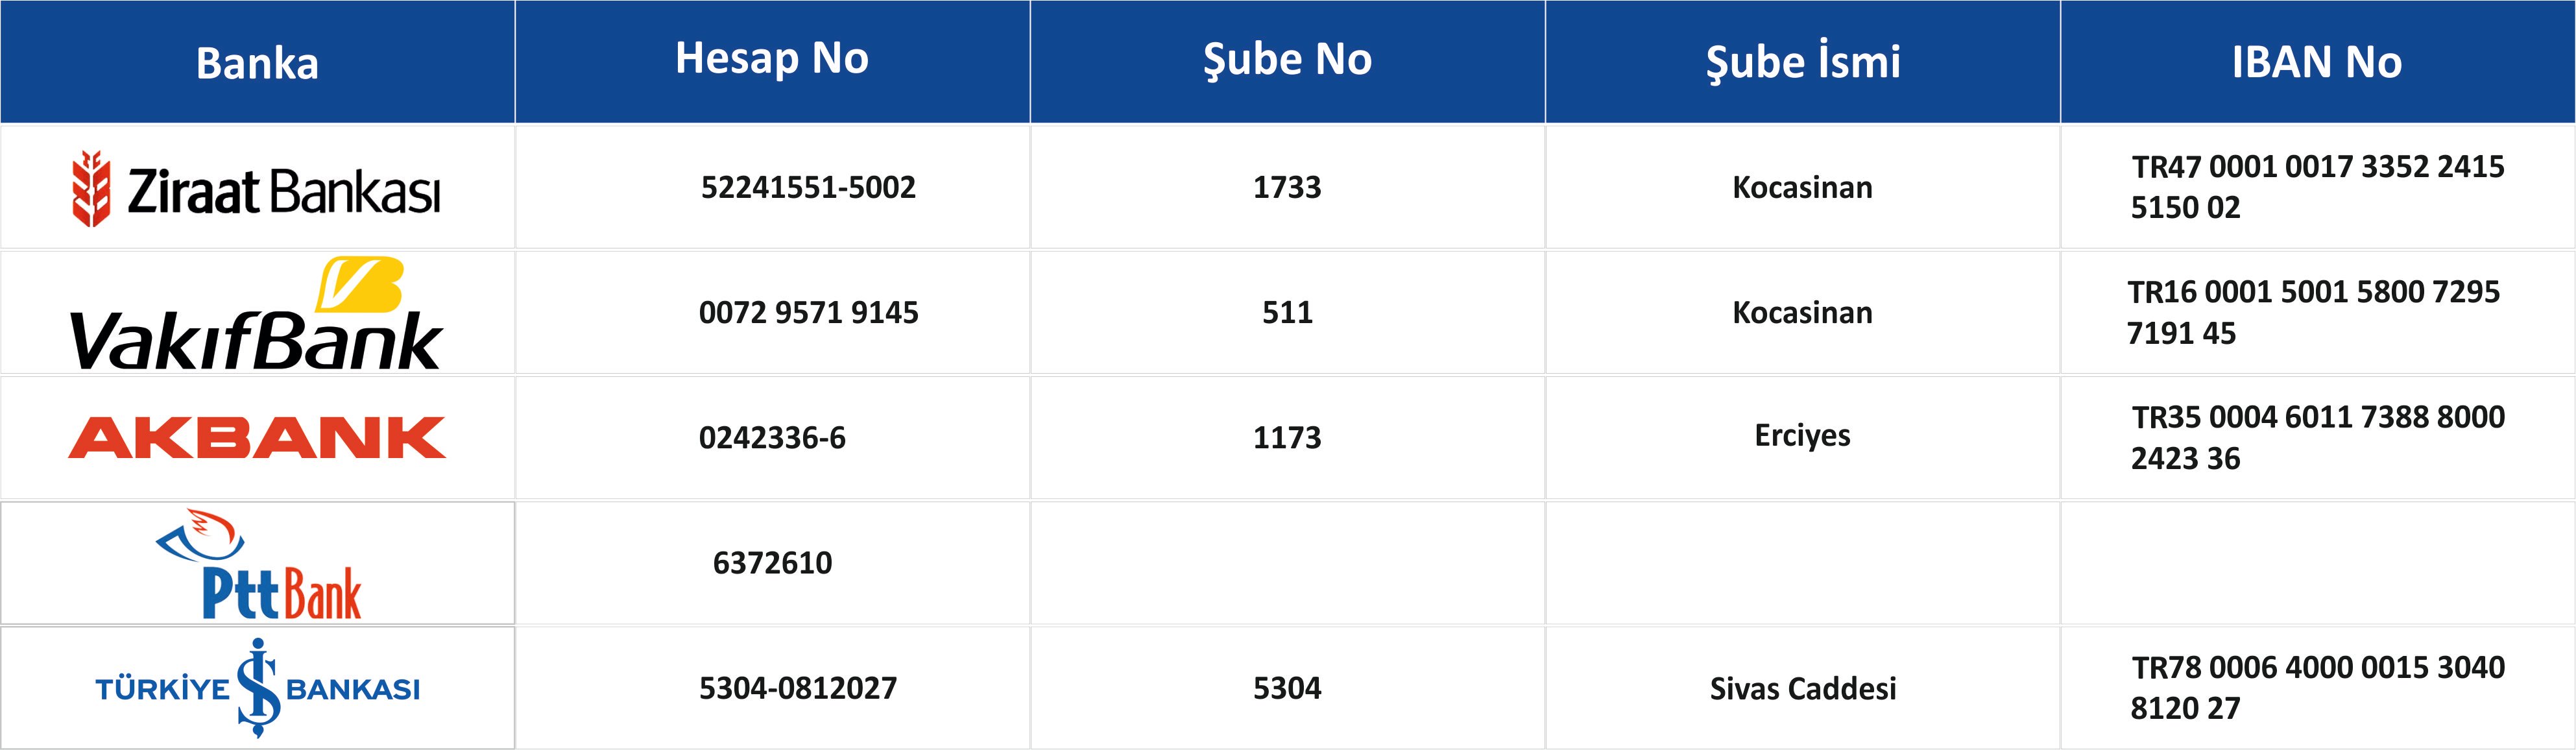Click the VakıfBank logo
Screen dimensions: 2576x750
point(256,313)
